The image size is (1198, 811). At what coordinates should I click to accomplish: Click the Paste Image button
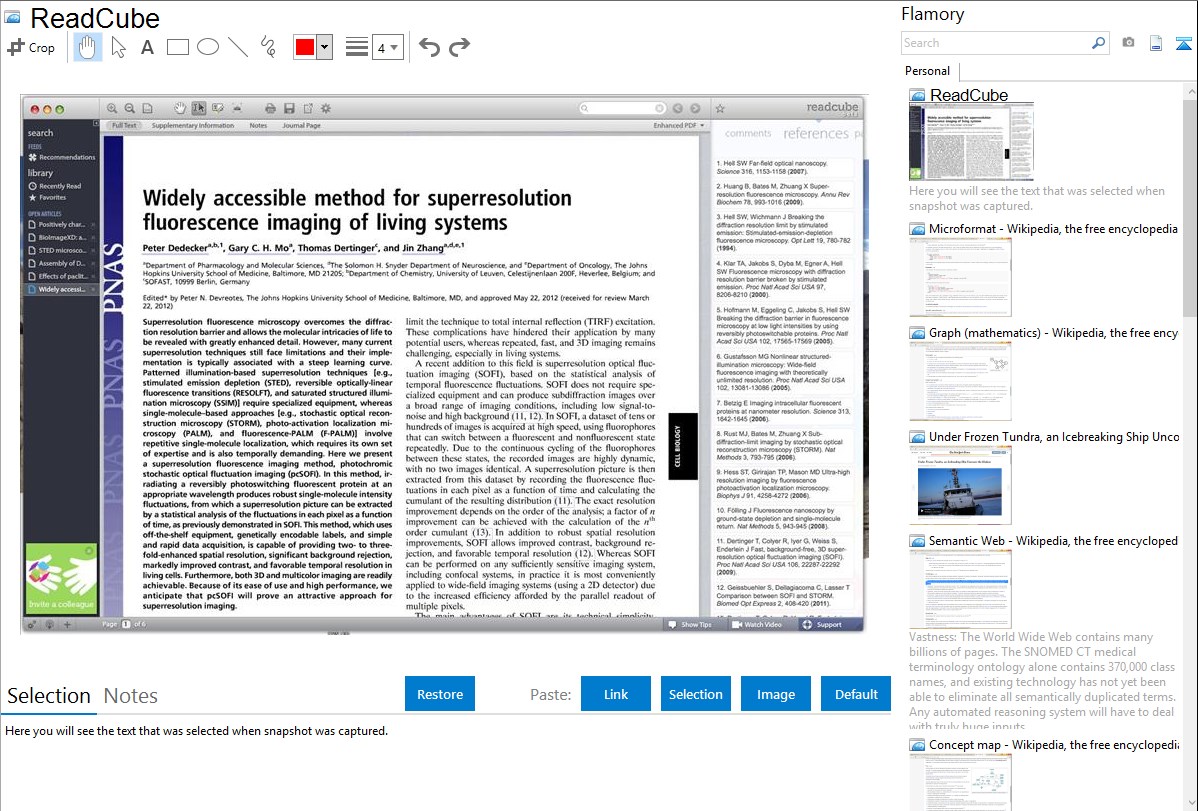(775, 694)
